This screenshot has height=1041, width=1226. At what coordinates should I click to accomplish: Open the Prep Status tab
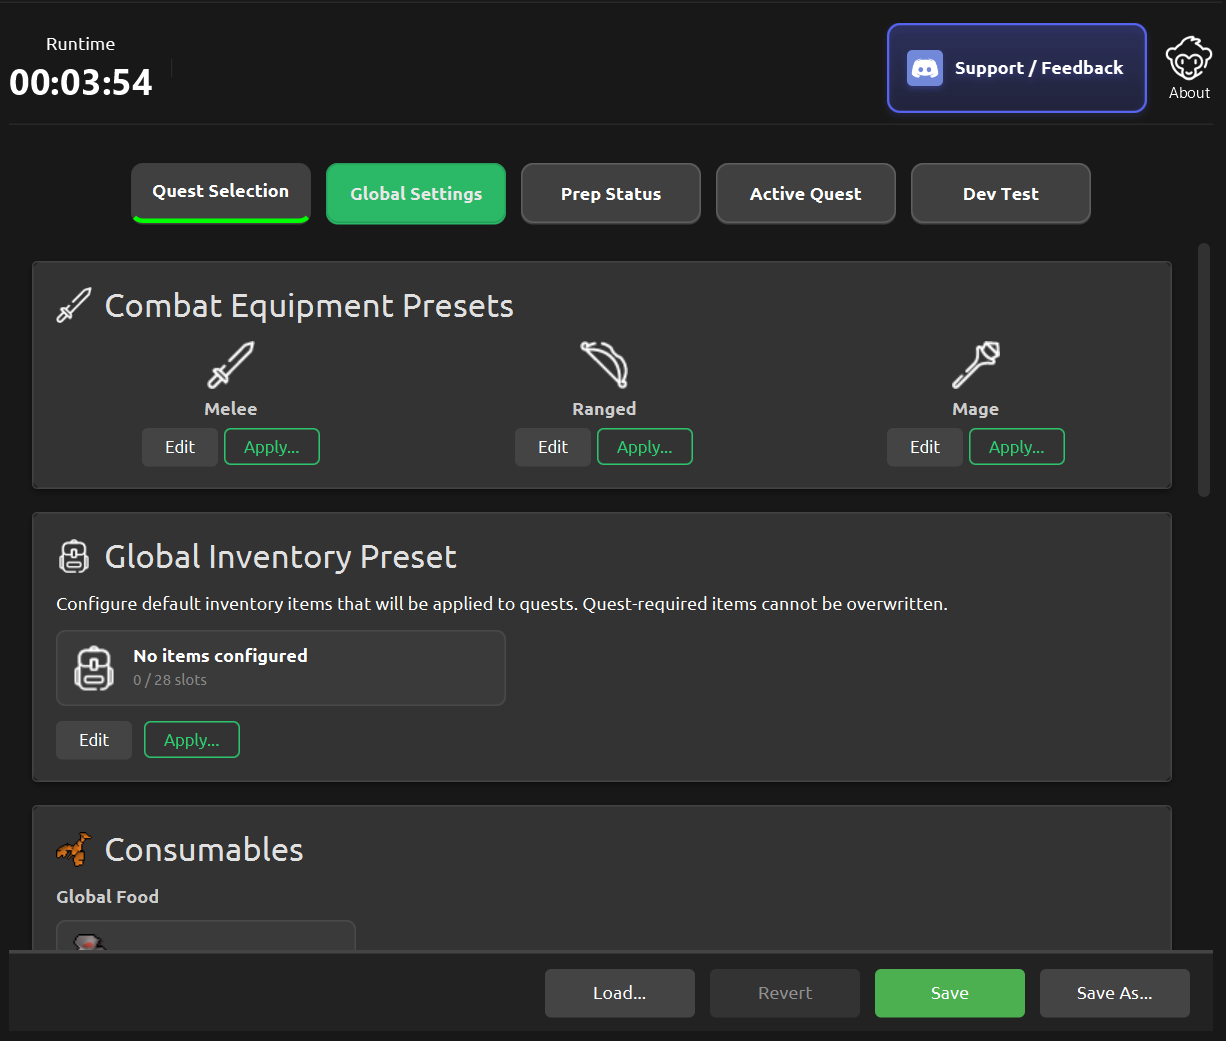(611, 194)
